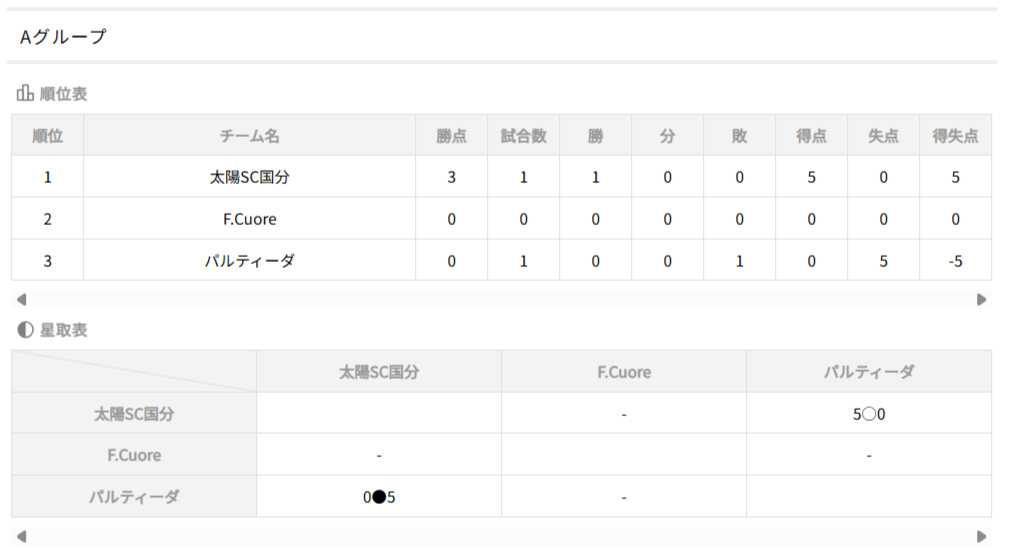Select the Aグループ heading

point(63,37)
